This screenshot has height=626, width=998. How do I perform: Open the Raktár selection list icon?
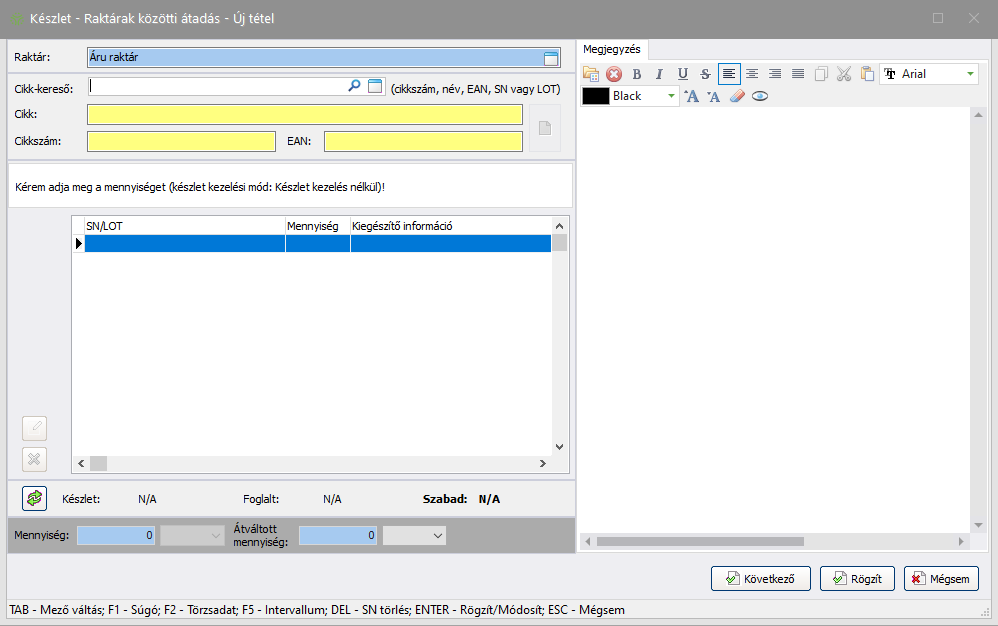[551, 58]
